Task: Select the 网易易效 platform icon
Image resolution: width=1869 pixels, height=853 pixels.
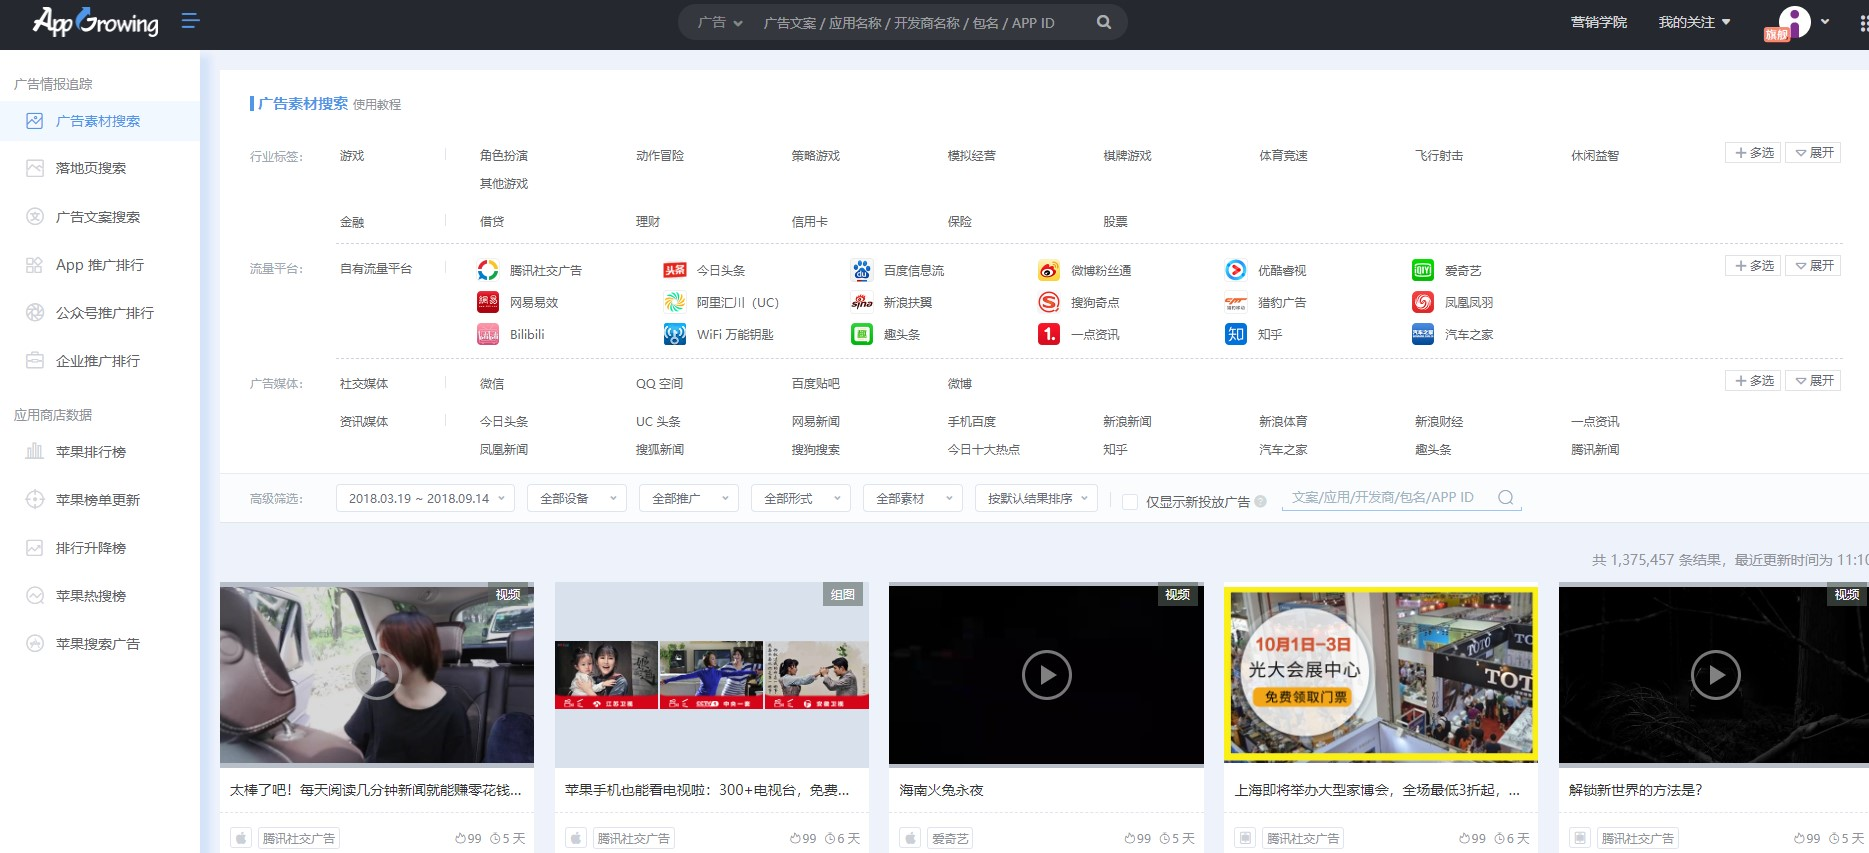Action: tap(488, 302)
